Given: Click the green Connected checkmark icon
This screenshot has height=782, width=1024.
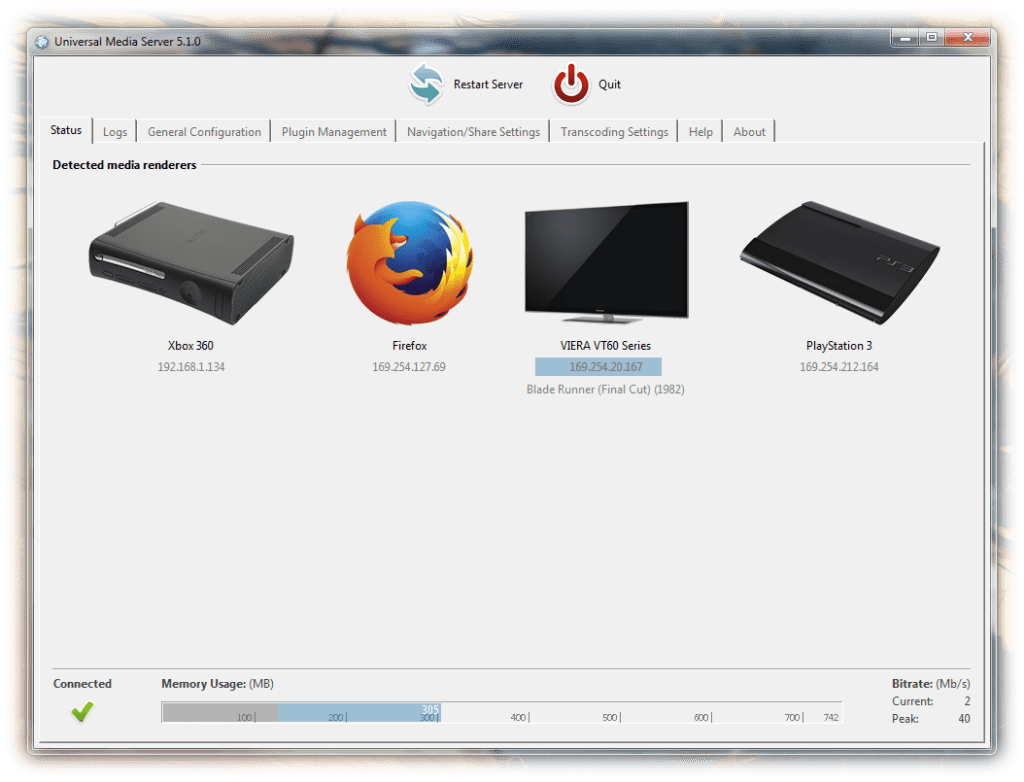Looking at the screenshot, I should pyautogui.click(x=82, y=712).
